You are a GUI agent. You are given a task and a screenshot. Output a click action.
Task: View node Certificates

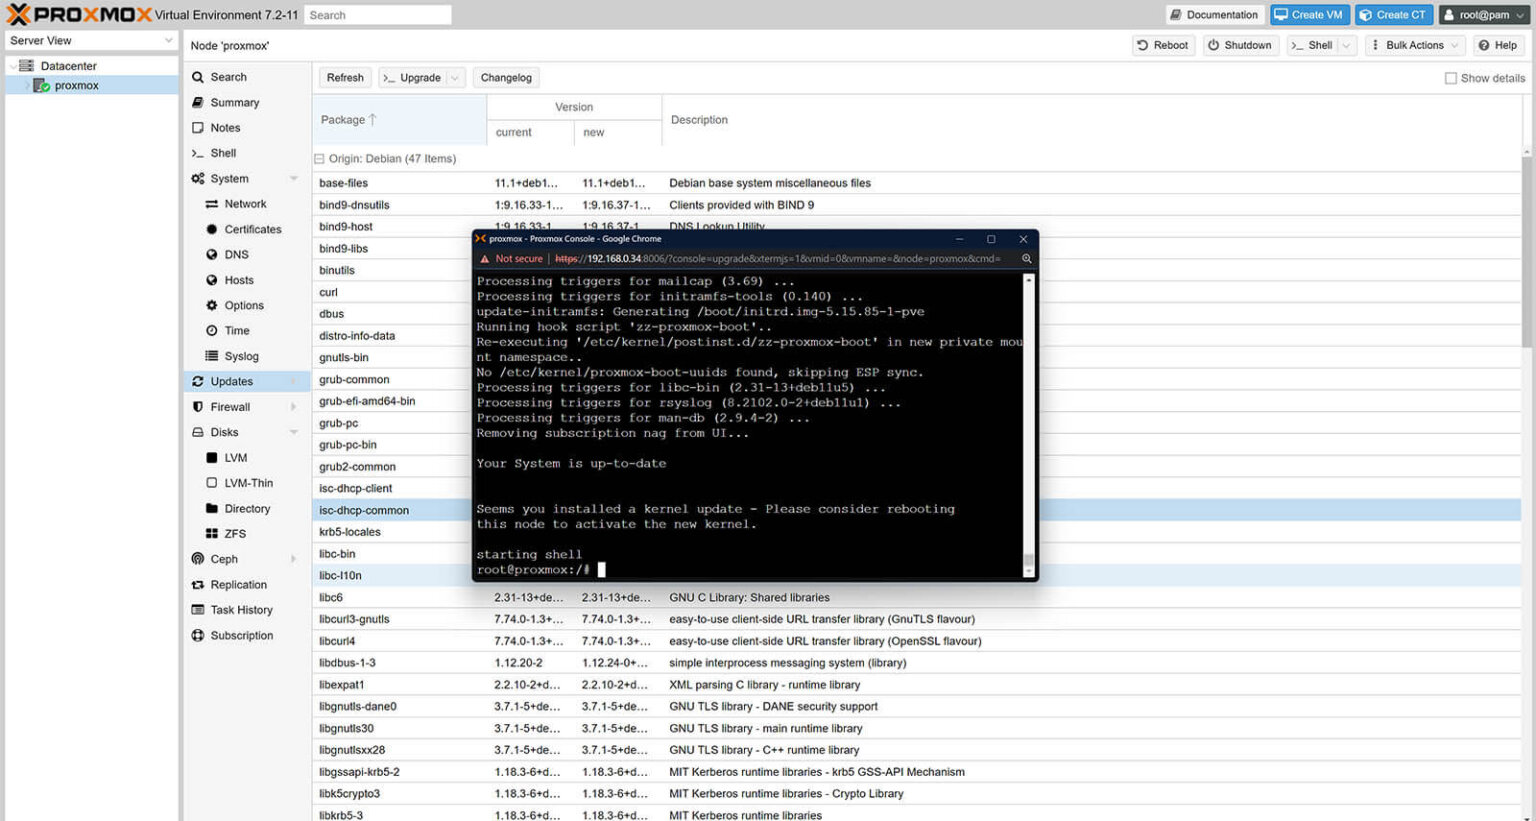[250, 228]
